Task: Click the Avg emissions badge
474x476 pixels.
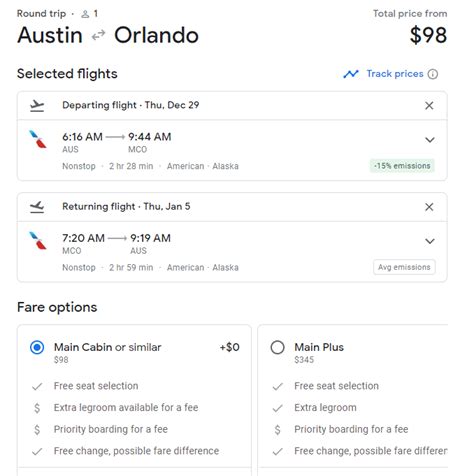Action: 404,267
